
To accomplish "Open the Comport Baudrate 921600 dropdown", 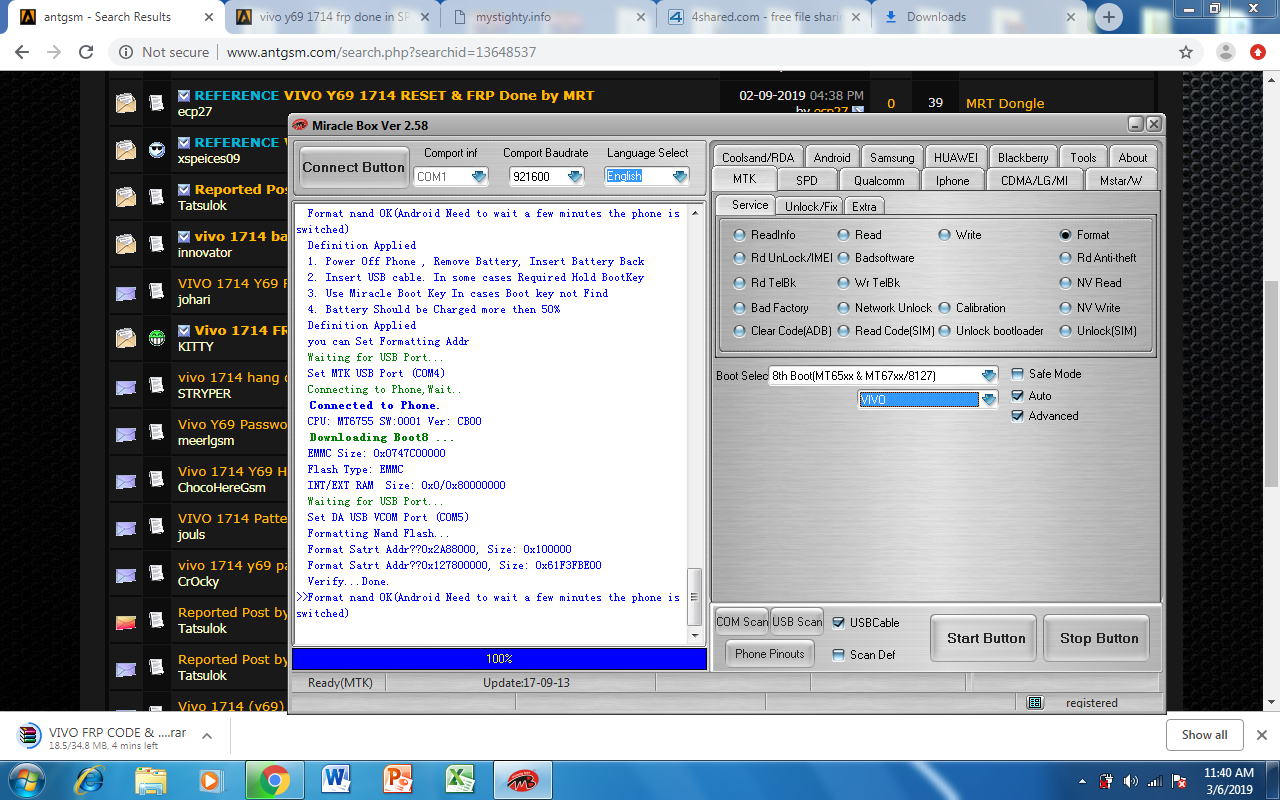I will pyautogui.click(x=575, y=177).
